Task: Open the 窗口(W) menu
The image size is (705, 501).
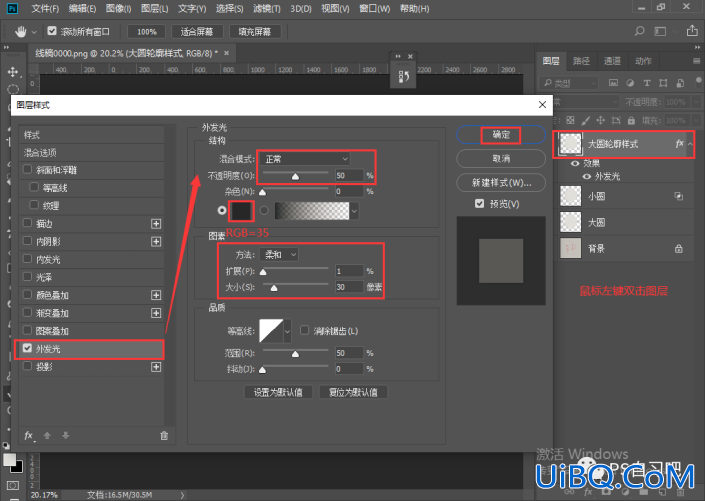Action: 374,9
